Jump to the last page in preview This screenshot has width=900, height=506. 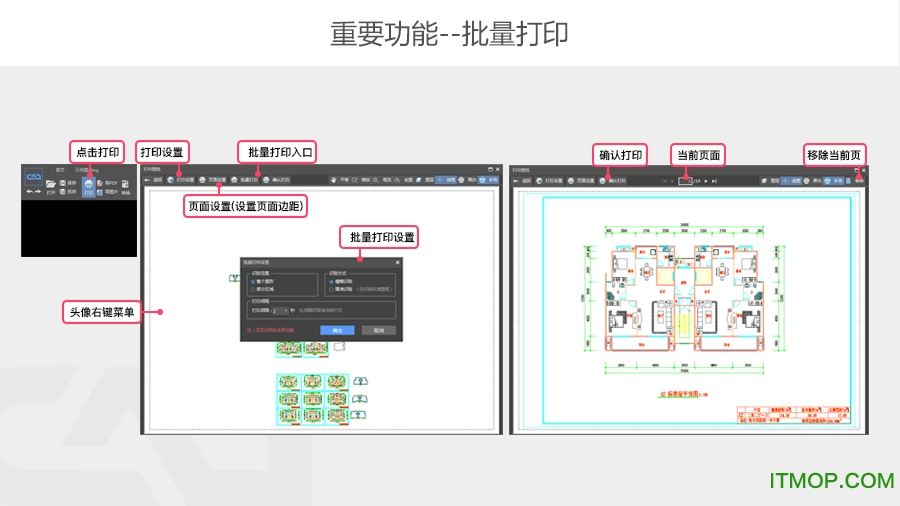714,181
